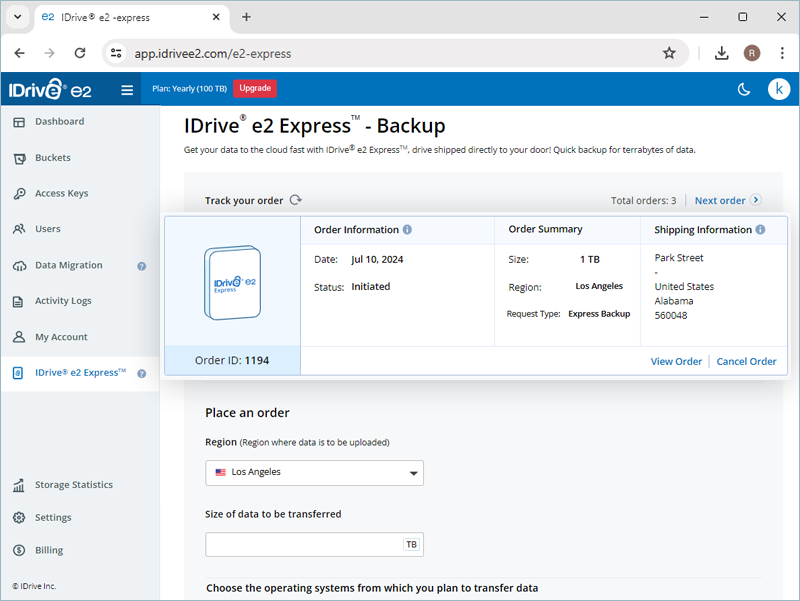The height and width of the screenshot is (601, 800).
Task: Open the 'k' user profile avatar
Action: (x=779, y=89)
